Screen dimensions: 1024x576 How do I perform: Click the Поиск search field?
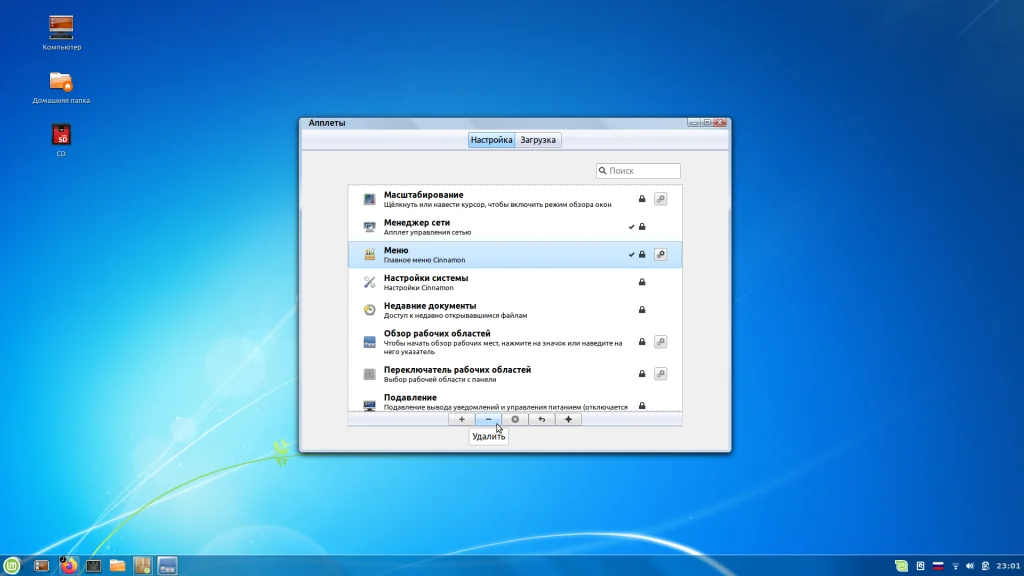point(642,171)
